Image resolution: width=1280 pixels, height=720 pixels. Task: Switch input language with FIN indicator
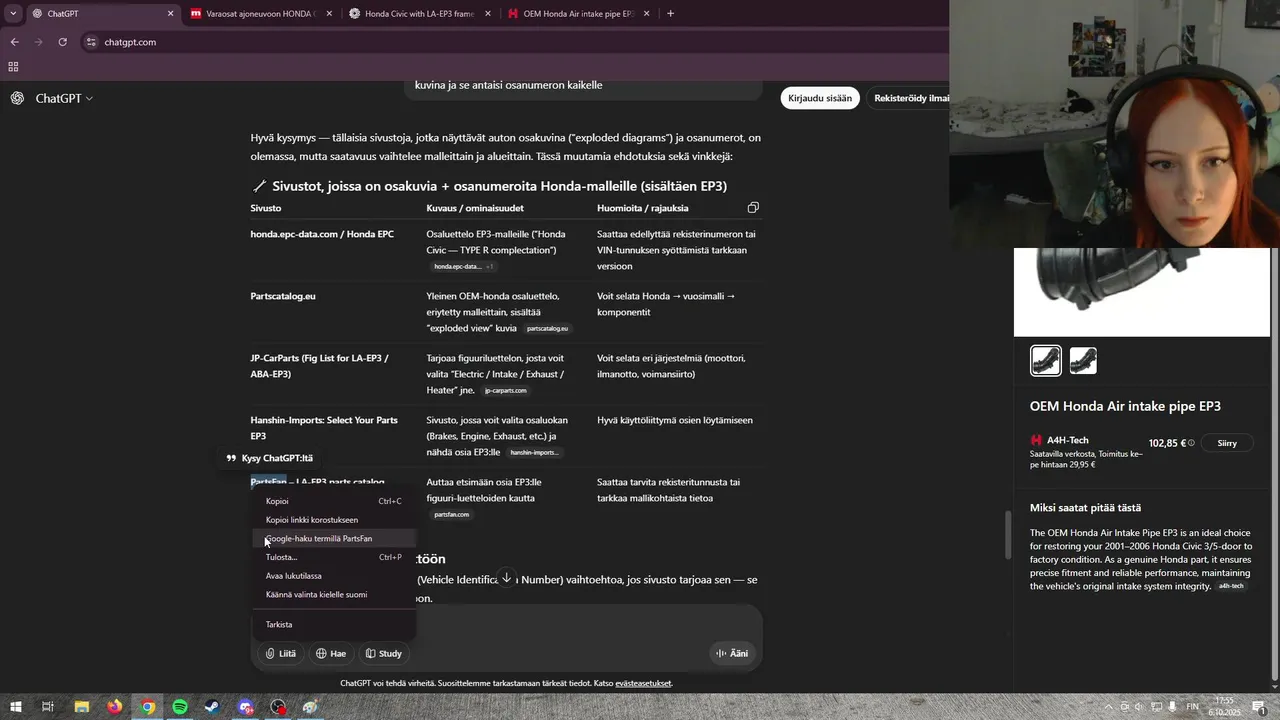[1193, 707]
